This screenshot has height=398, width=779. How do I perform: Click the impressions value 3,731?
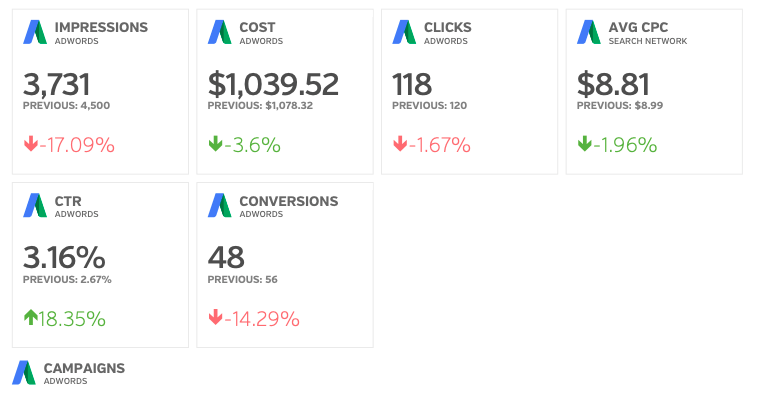(x=57, y=84)
